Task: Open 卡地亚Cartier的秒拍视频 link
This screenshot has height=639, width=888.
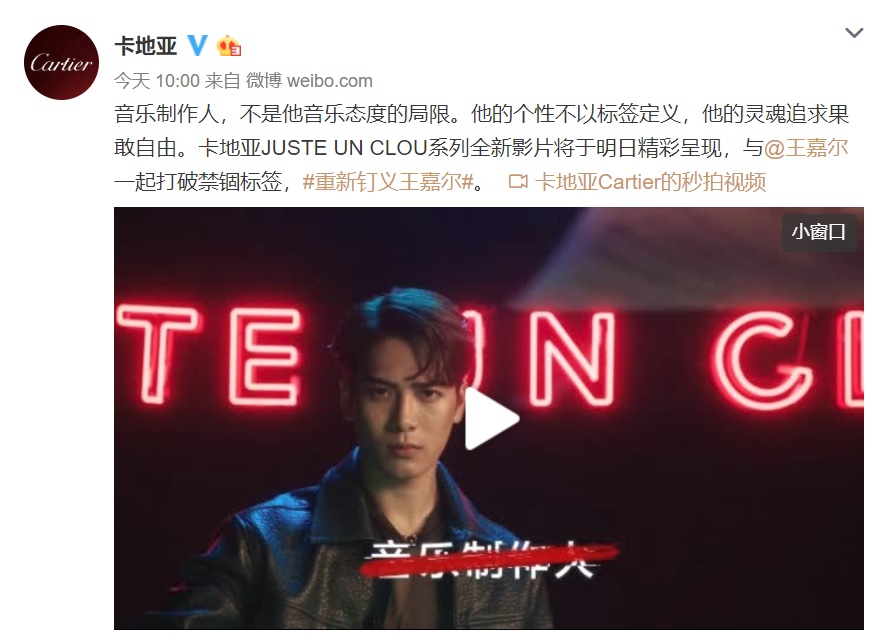Action: [x=650, y=182]
